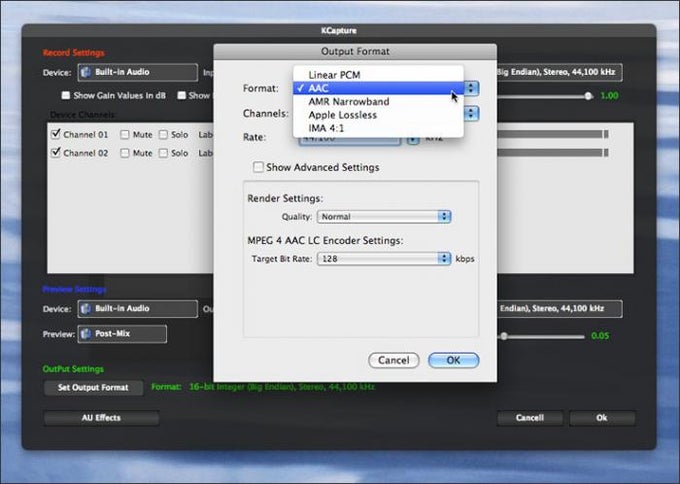Click the record gain slider knob at 1.00
This screenshot has height=484, width=680.
click(x=588, y=96)
